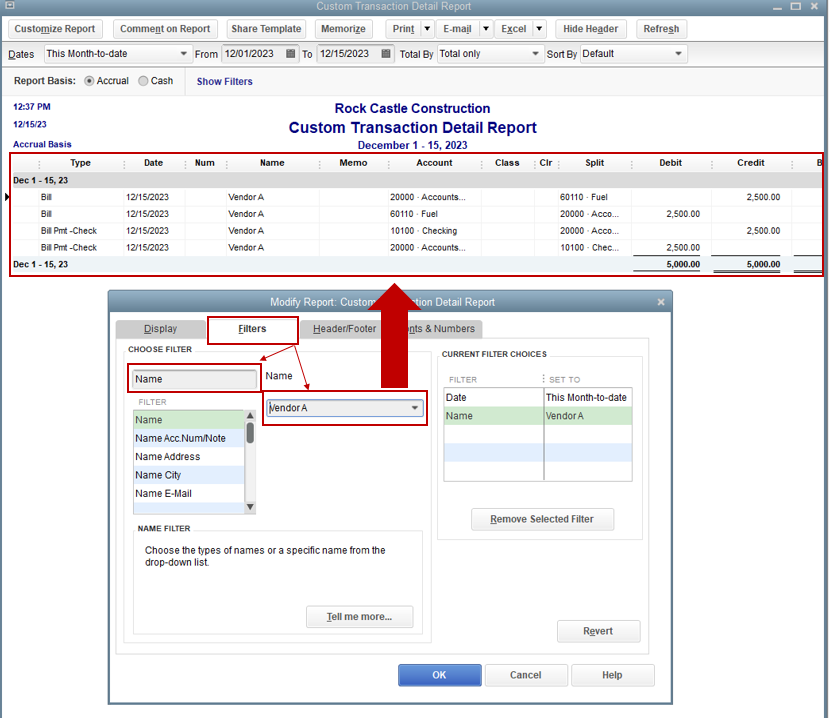Select the Name Address filter
The width and height of the screenshot is (830, 718).
189,456
